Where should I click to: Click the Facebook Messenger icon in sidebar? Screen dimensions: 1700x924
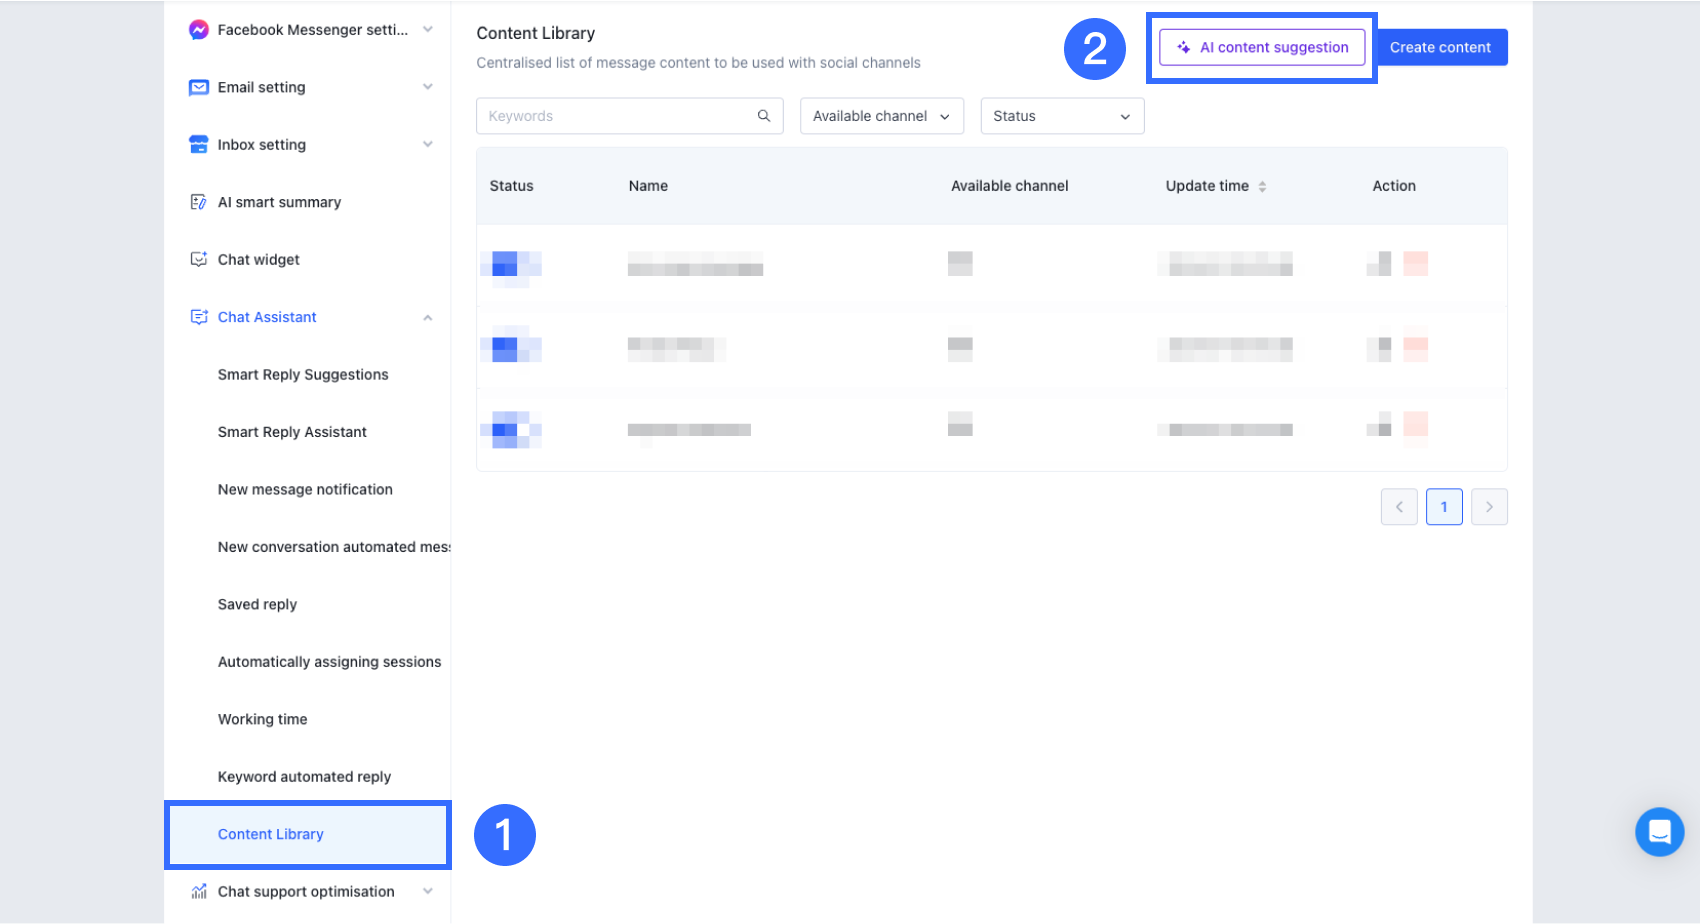click(x=198, y=30)
